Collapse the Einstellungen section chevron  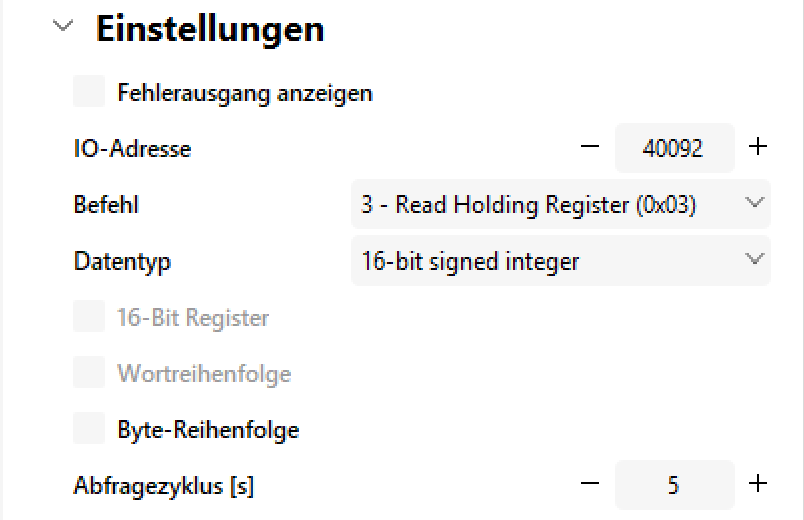coord(65,28)
